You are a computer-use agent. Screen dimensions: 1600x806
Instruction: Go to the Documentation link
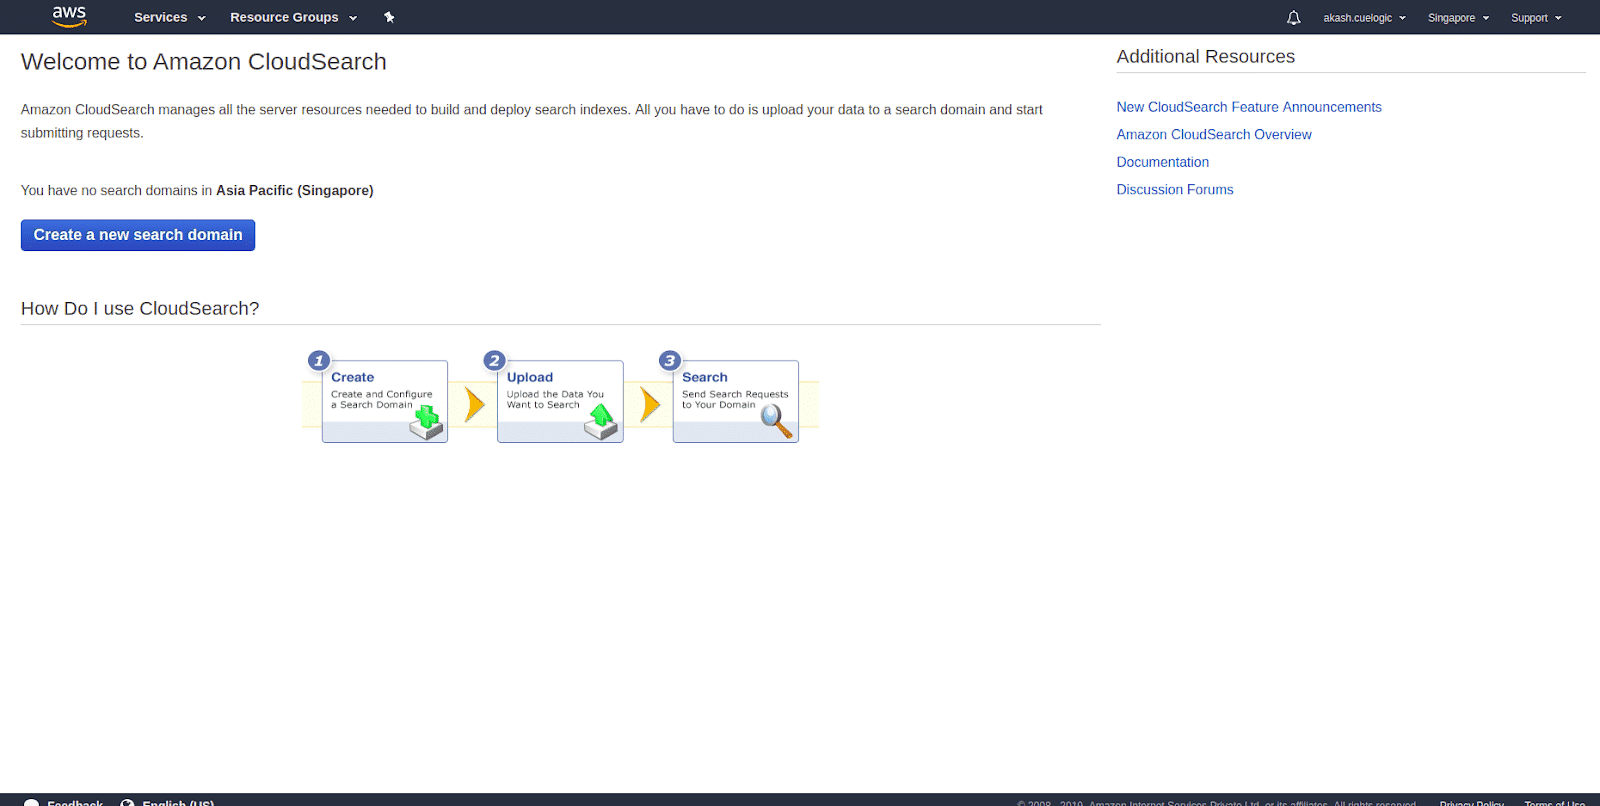tap(1163, 162)
